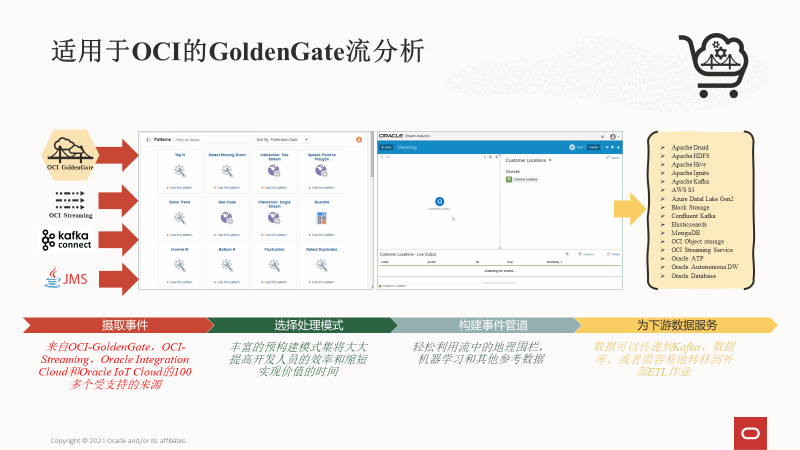Click the Apache HDFS list item

click(x=690, y=156)
